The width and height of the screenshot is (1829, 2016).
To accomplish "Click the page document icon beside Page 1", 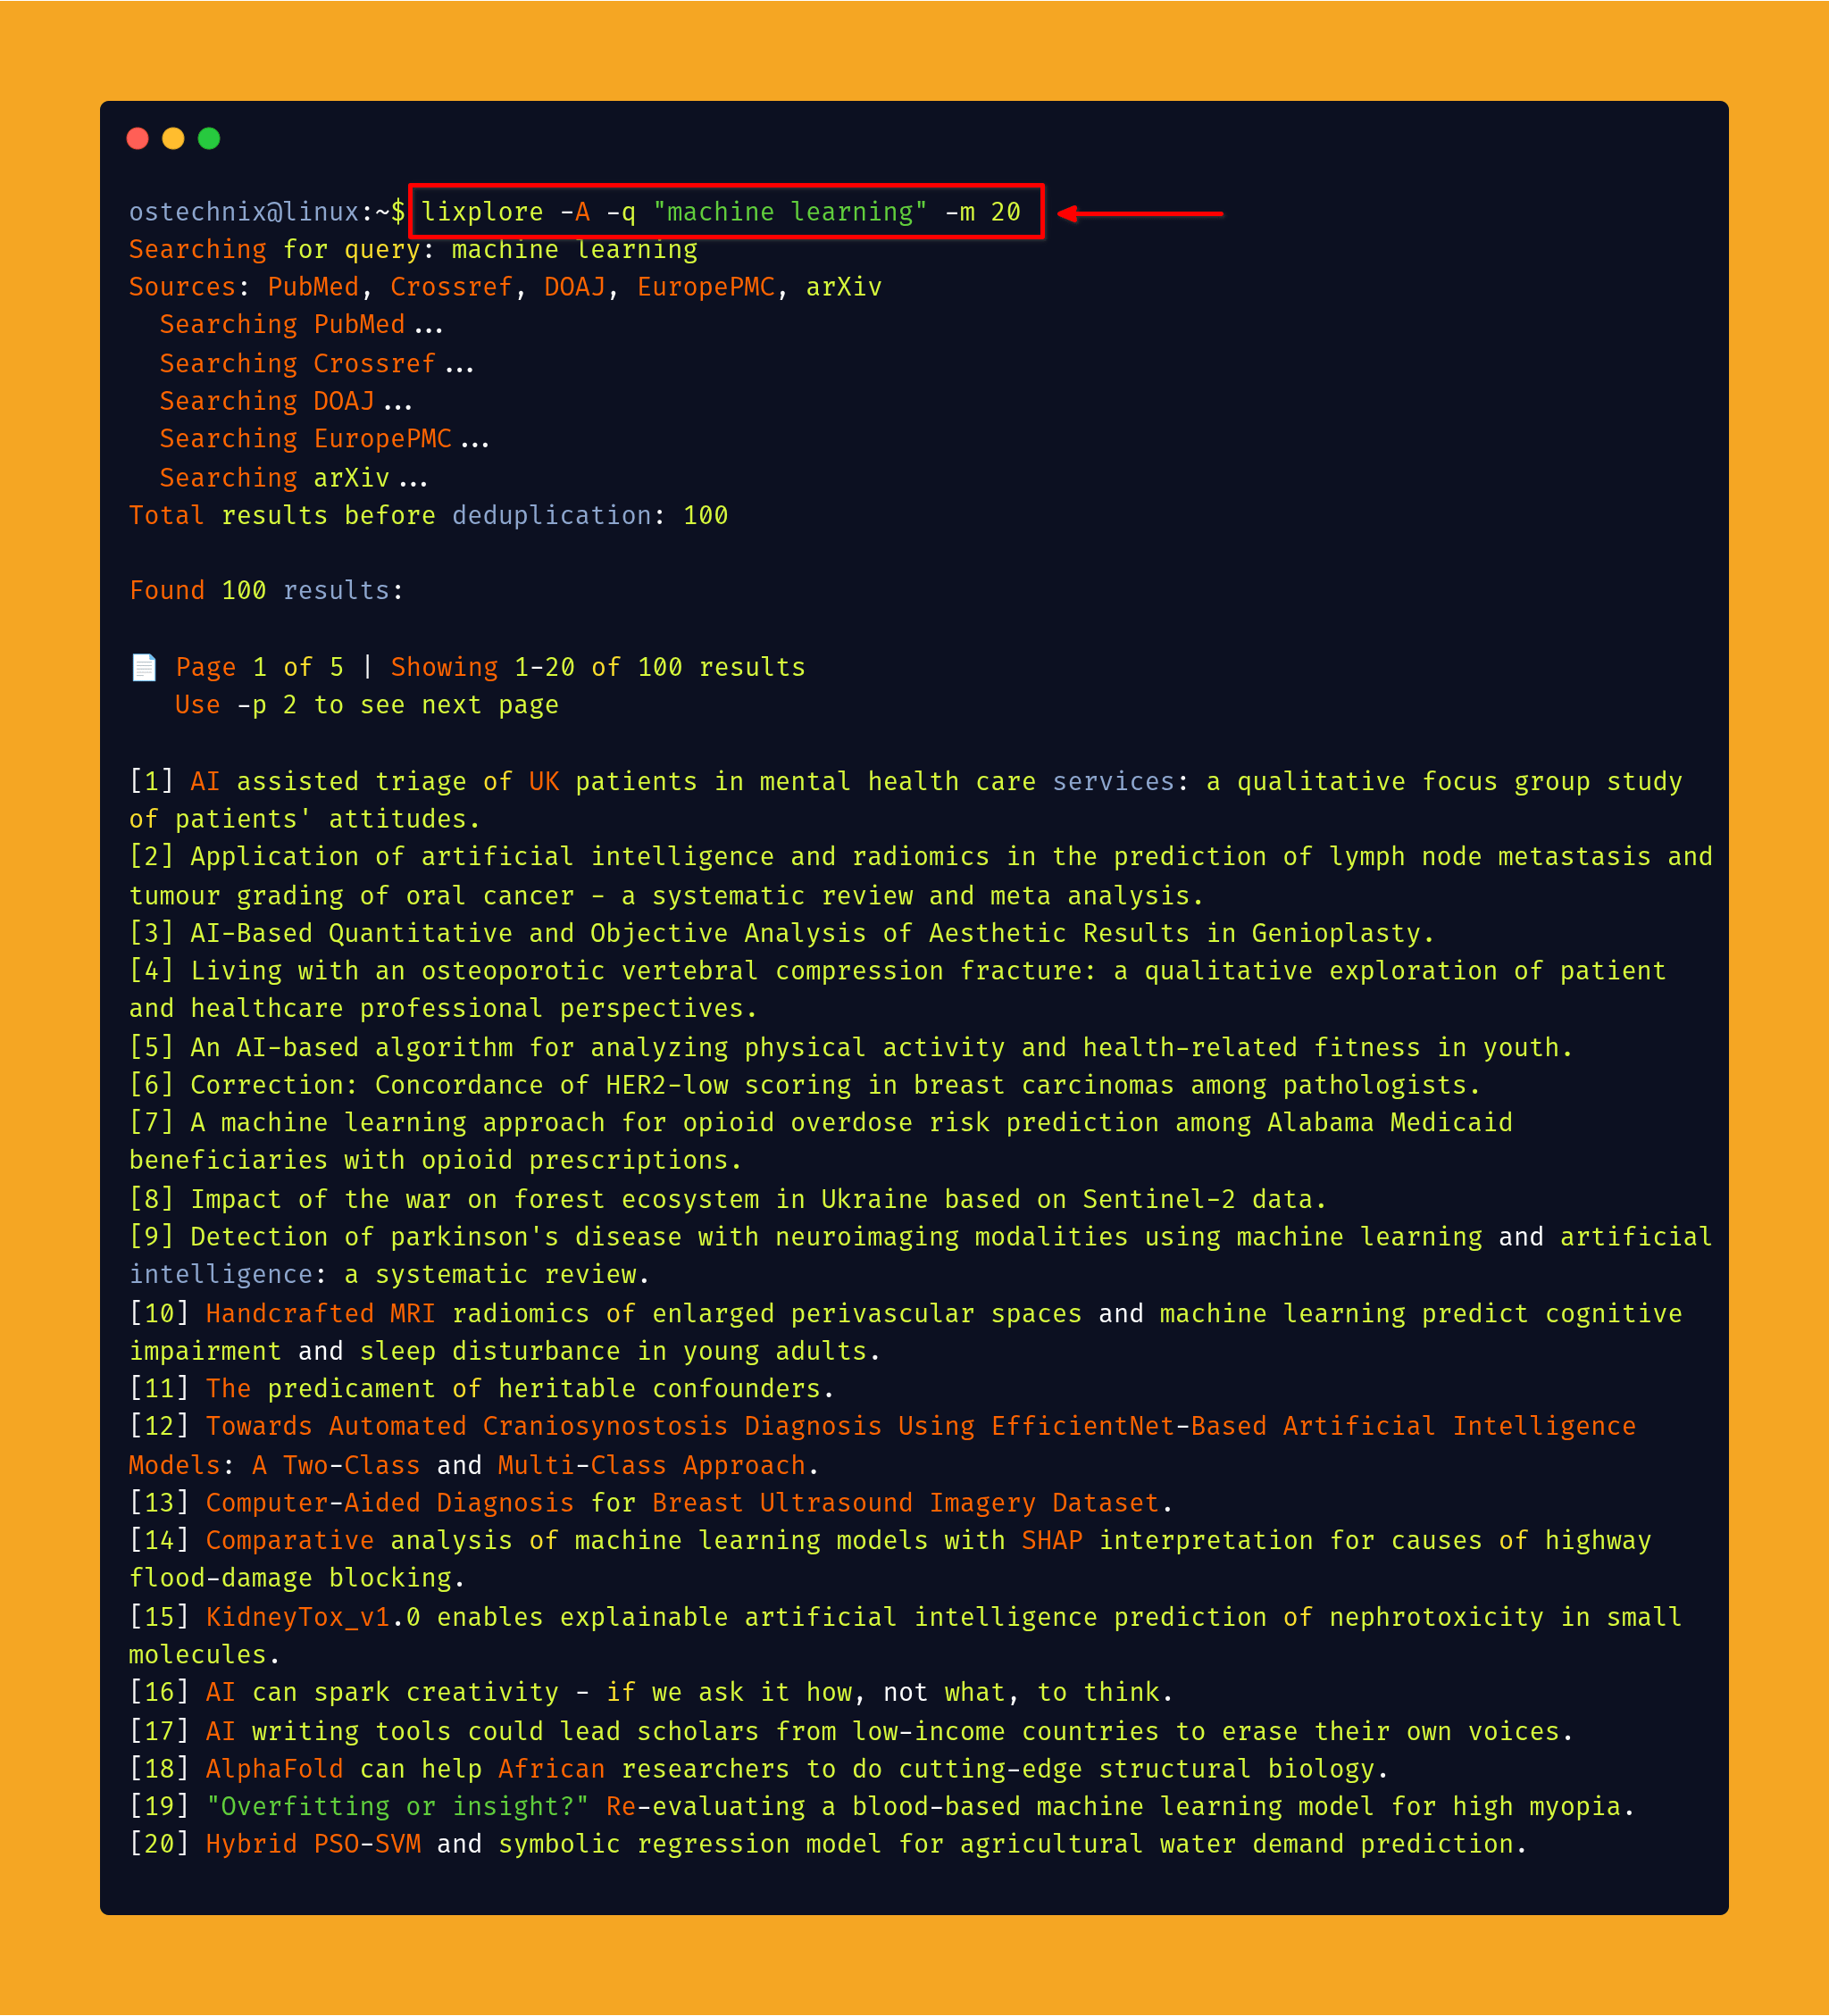I will [144, 667].
